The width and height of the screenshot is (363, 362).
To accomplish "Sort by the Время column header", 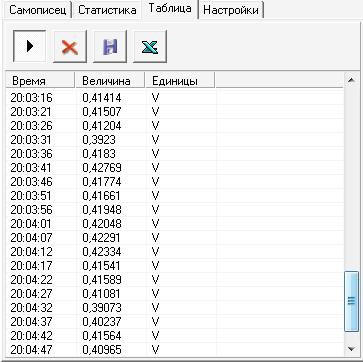I will click(40, 81).
